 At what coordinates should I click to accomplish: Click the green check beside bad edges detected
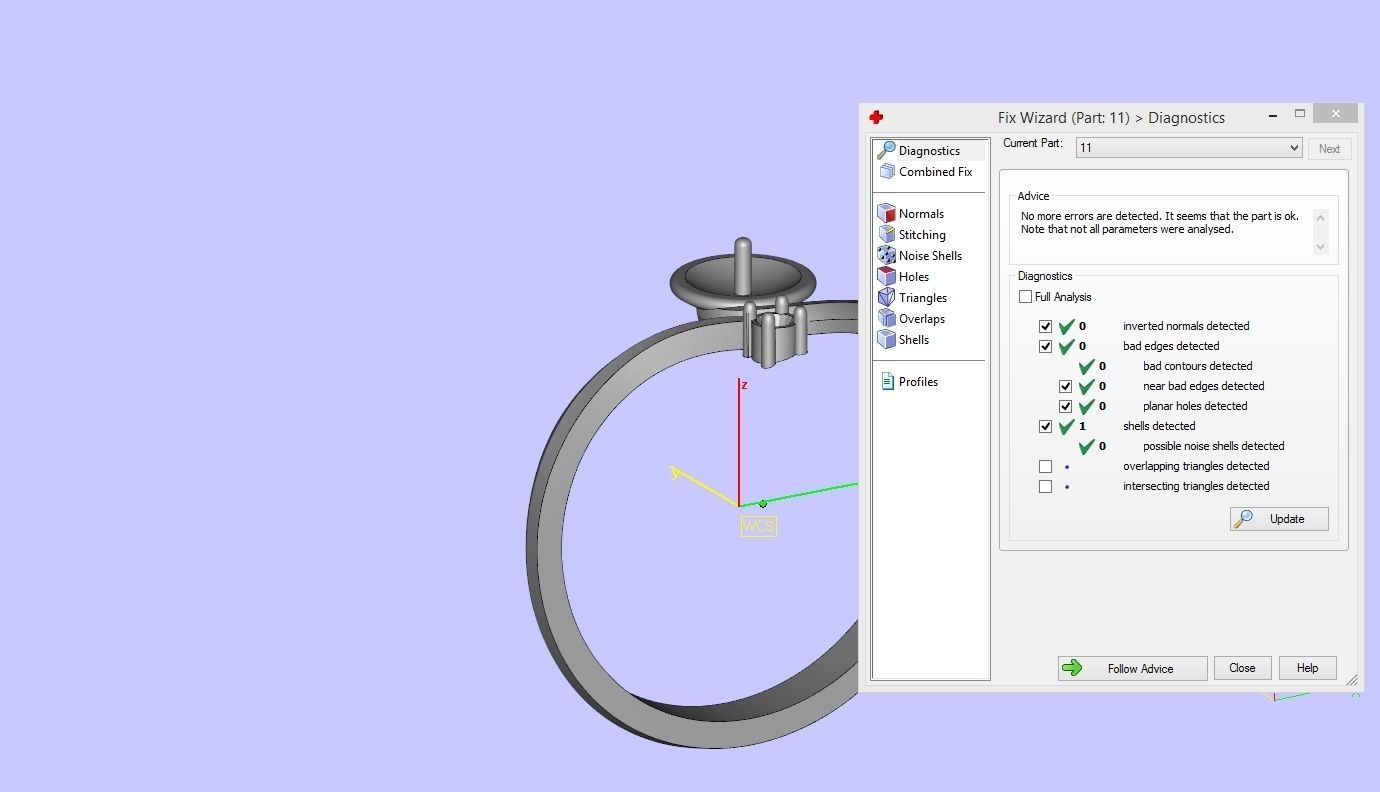[x=1067, y=346]
